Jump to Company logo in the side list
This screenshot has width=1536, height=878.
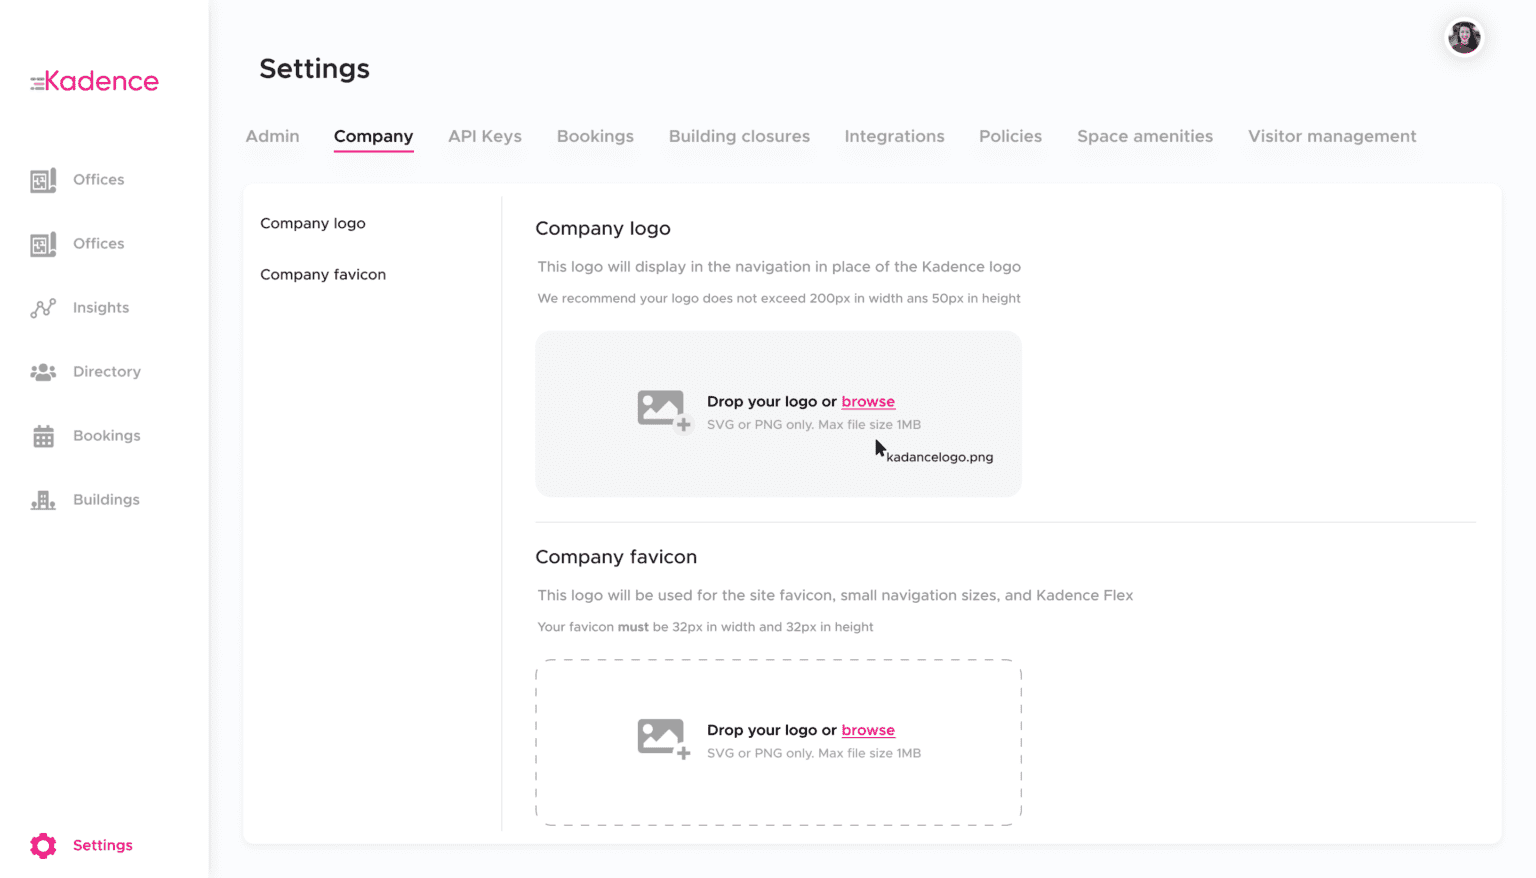pyautogui.click(x=313, y=223)
